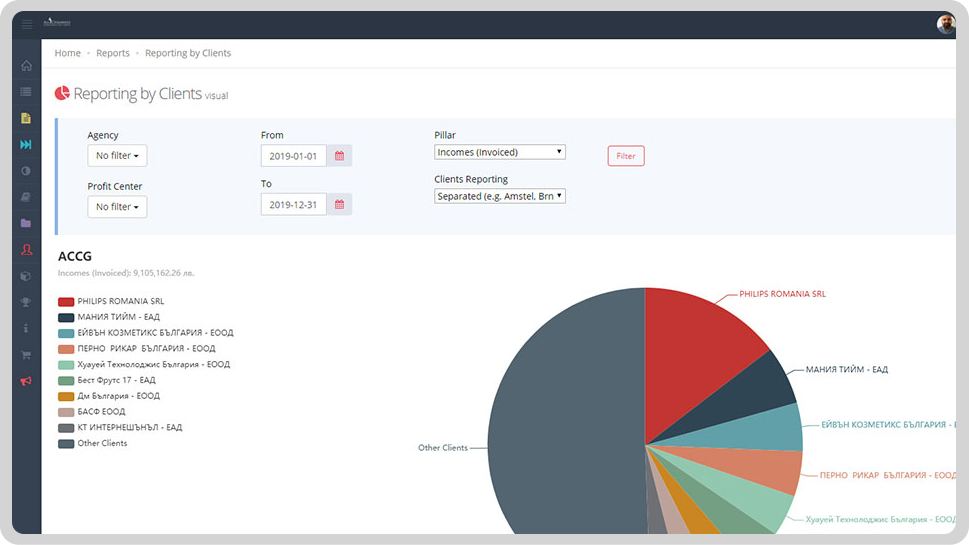Toggle ПЕРНО РИКАР БЪЛГАРИЯ legend swatch
The image size is (969, 545).
tap(66, 349)
